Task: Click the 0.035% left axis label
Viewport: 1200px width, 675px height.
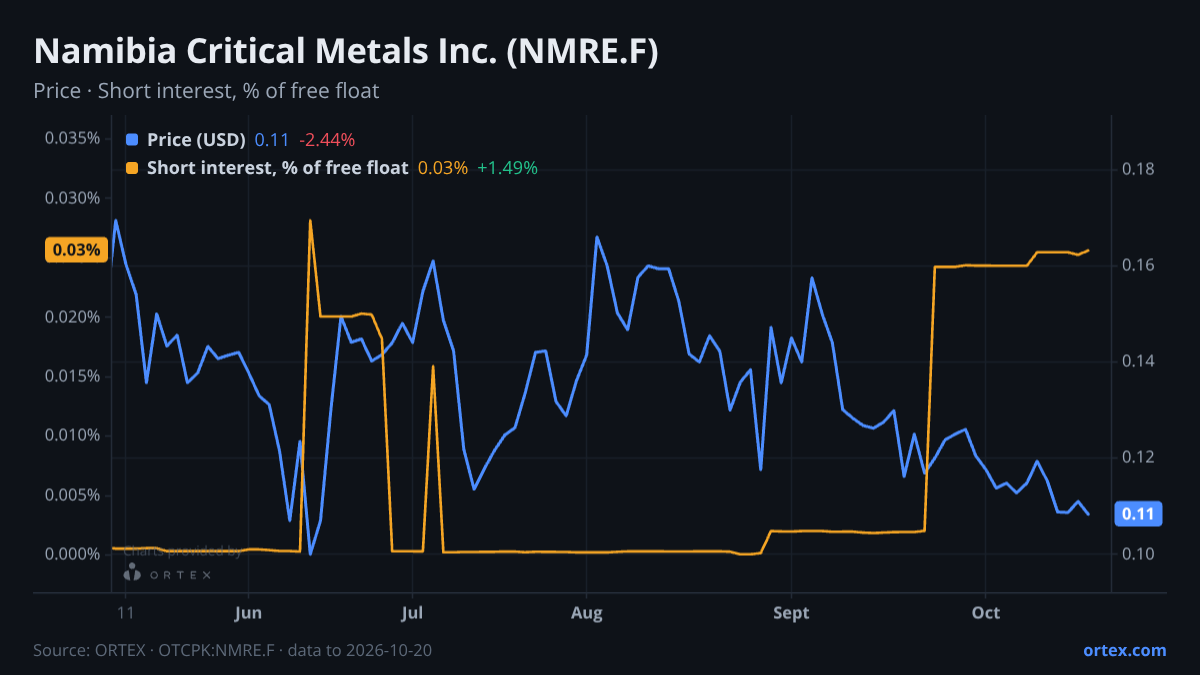Action: tap(72, 138)
